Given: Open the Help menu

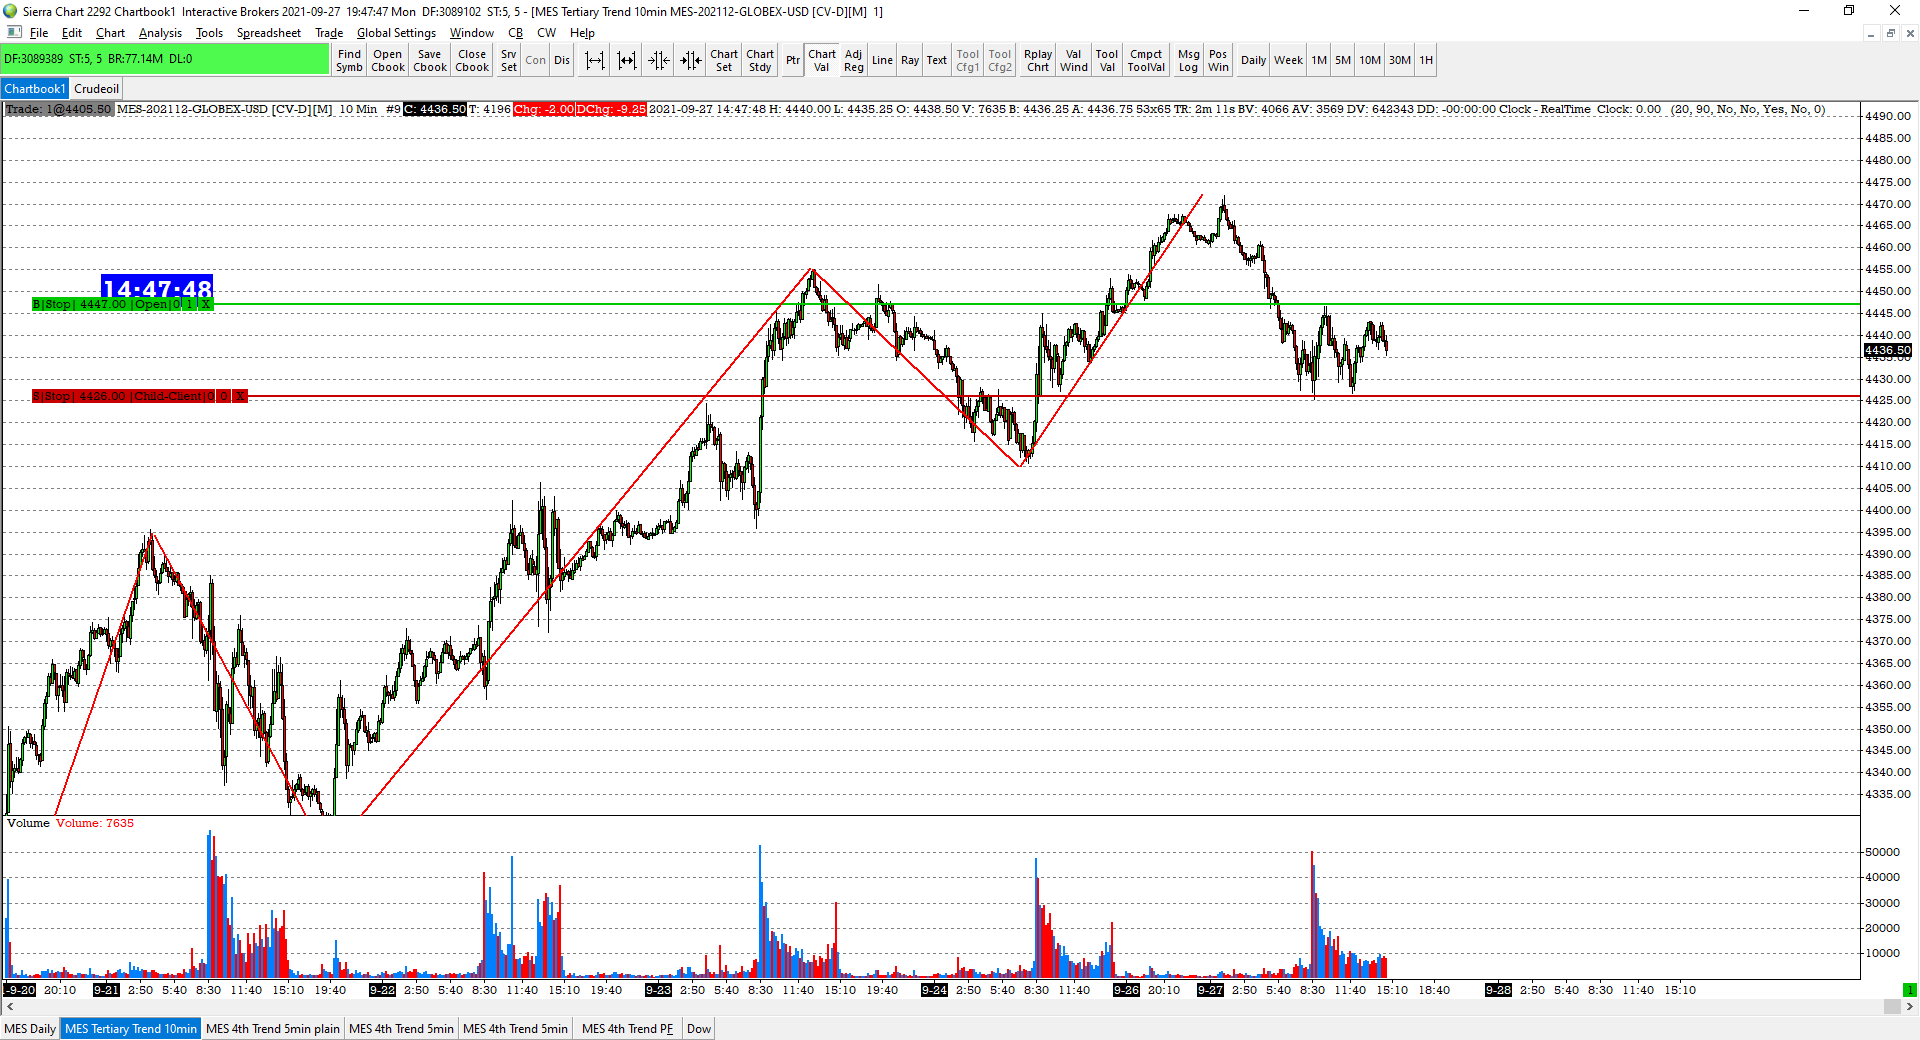Looking at the screenshot, I should pos(582,33).
